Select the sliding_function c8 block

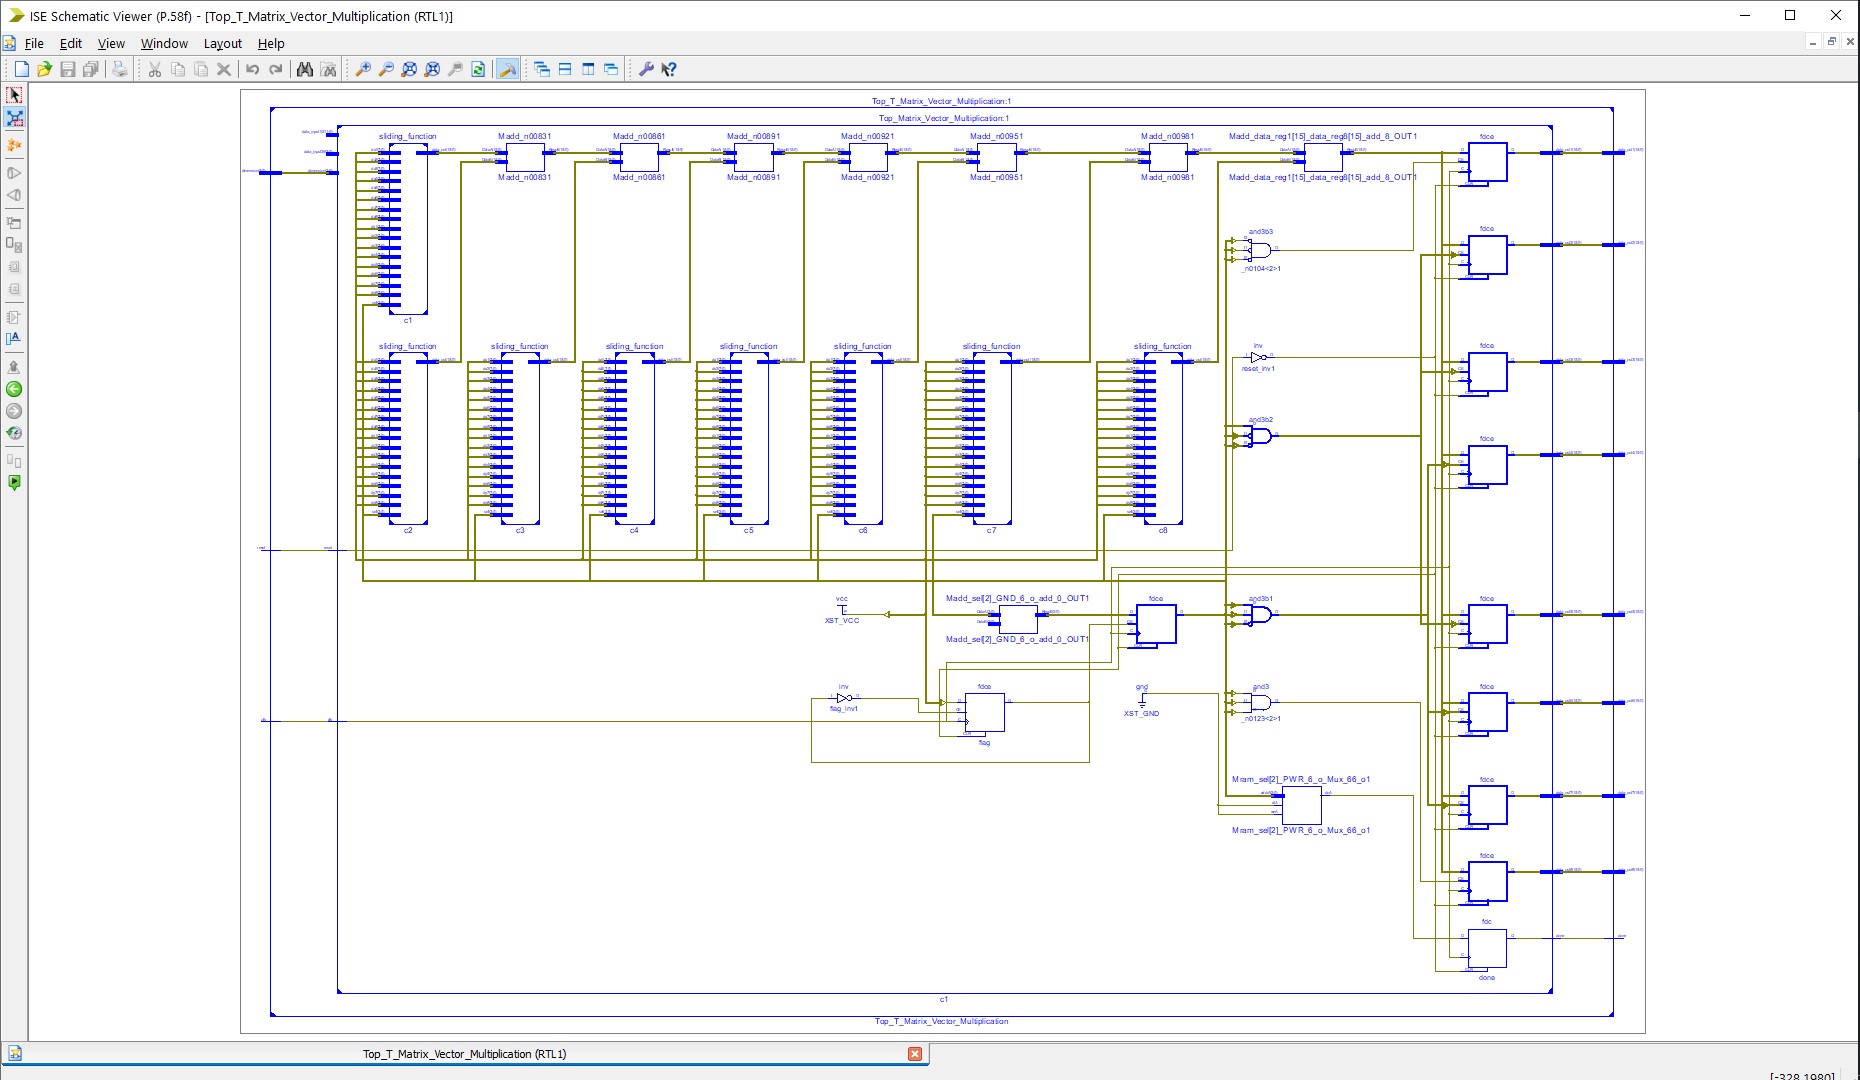[1163, 439]
